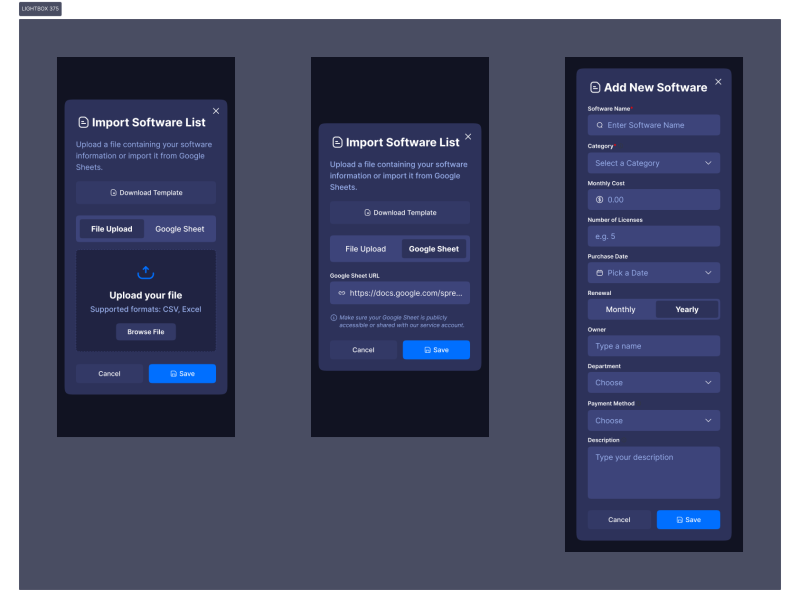Set Renewal to Yearly

687,310
